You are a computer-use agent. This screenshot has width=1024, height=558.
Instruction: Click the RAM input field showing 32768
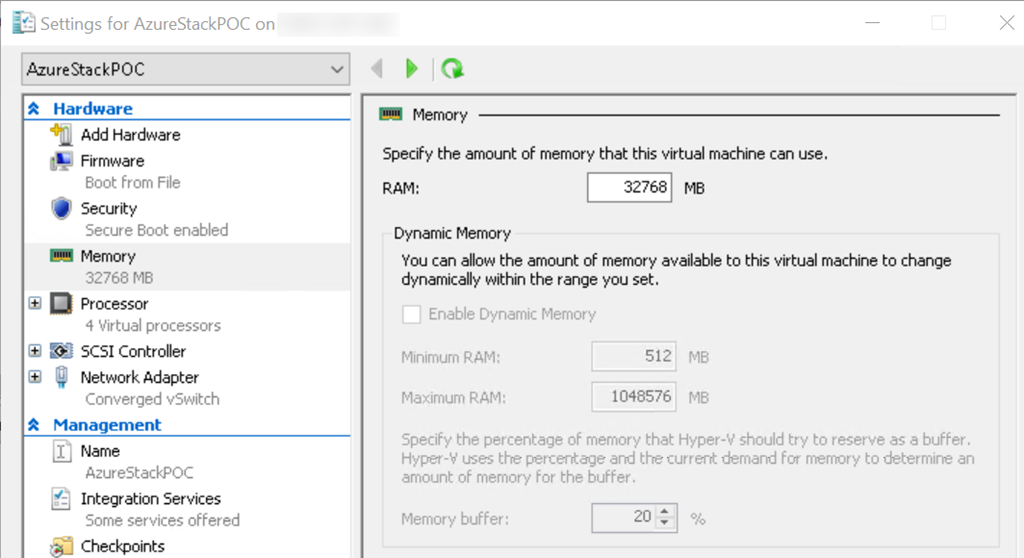630,188
